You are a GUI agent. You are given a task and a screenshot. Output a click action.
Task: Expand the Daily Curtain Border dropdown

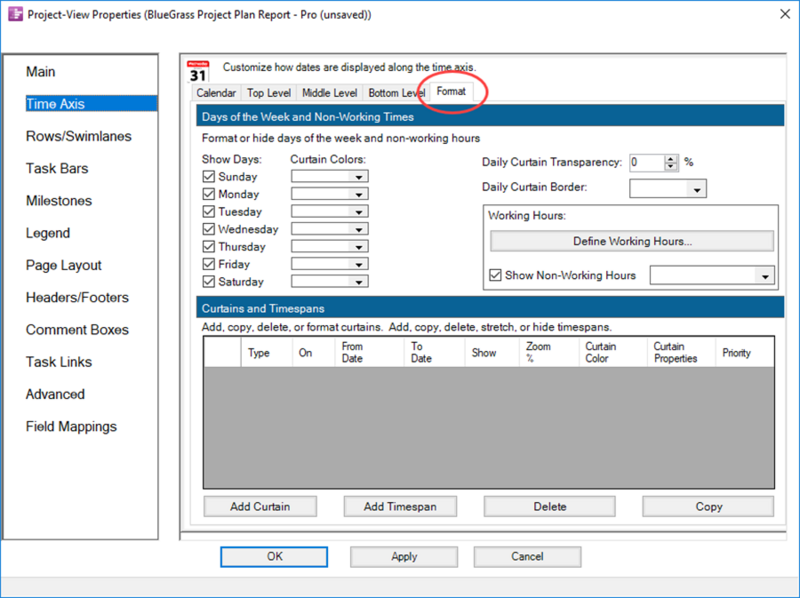668,189
